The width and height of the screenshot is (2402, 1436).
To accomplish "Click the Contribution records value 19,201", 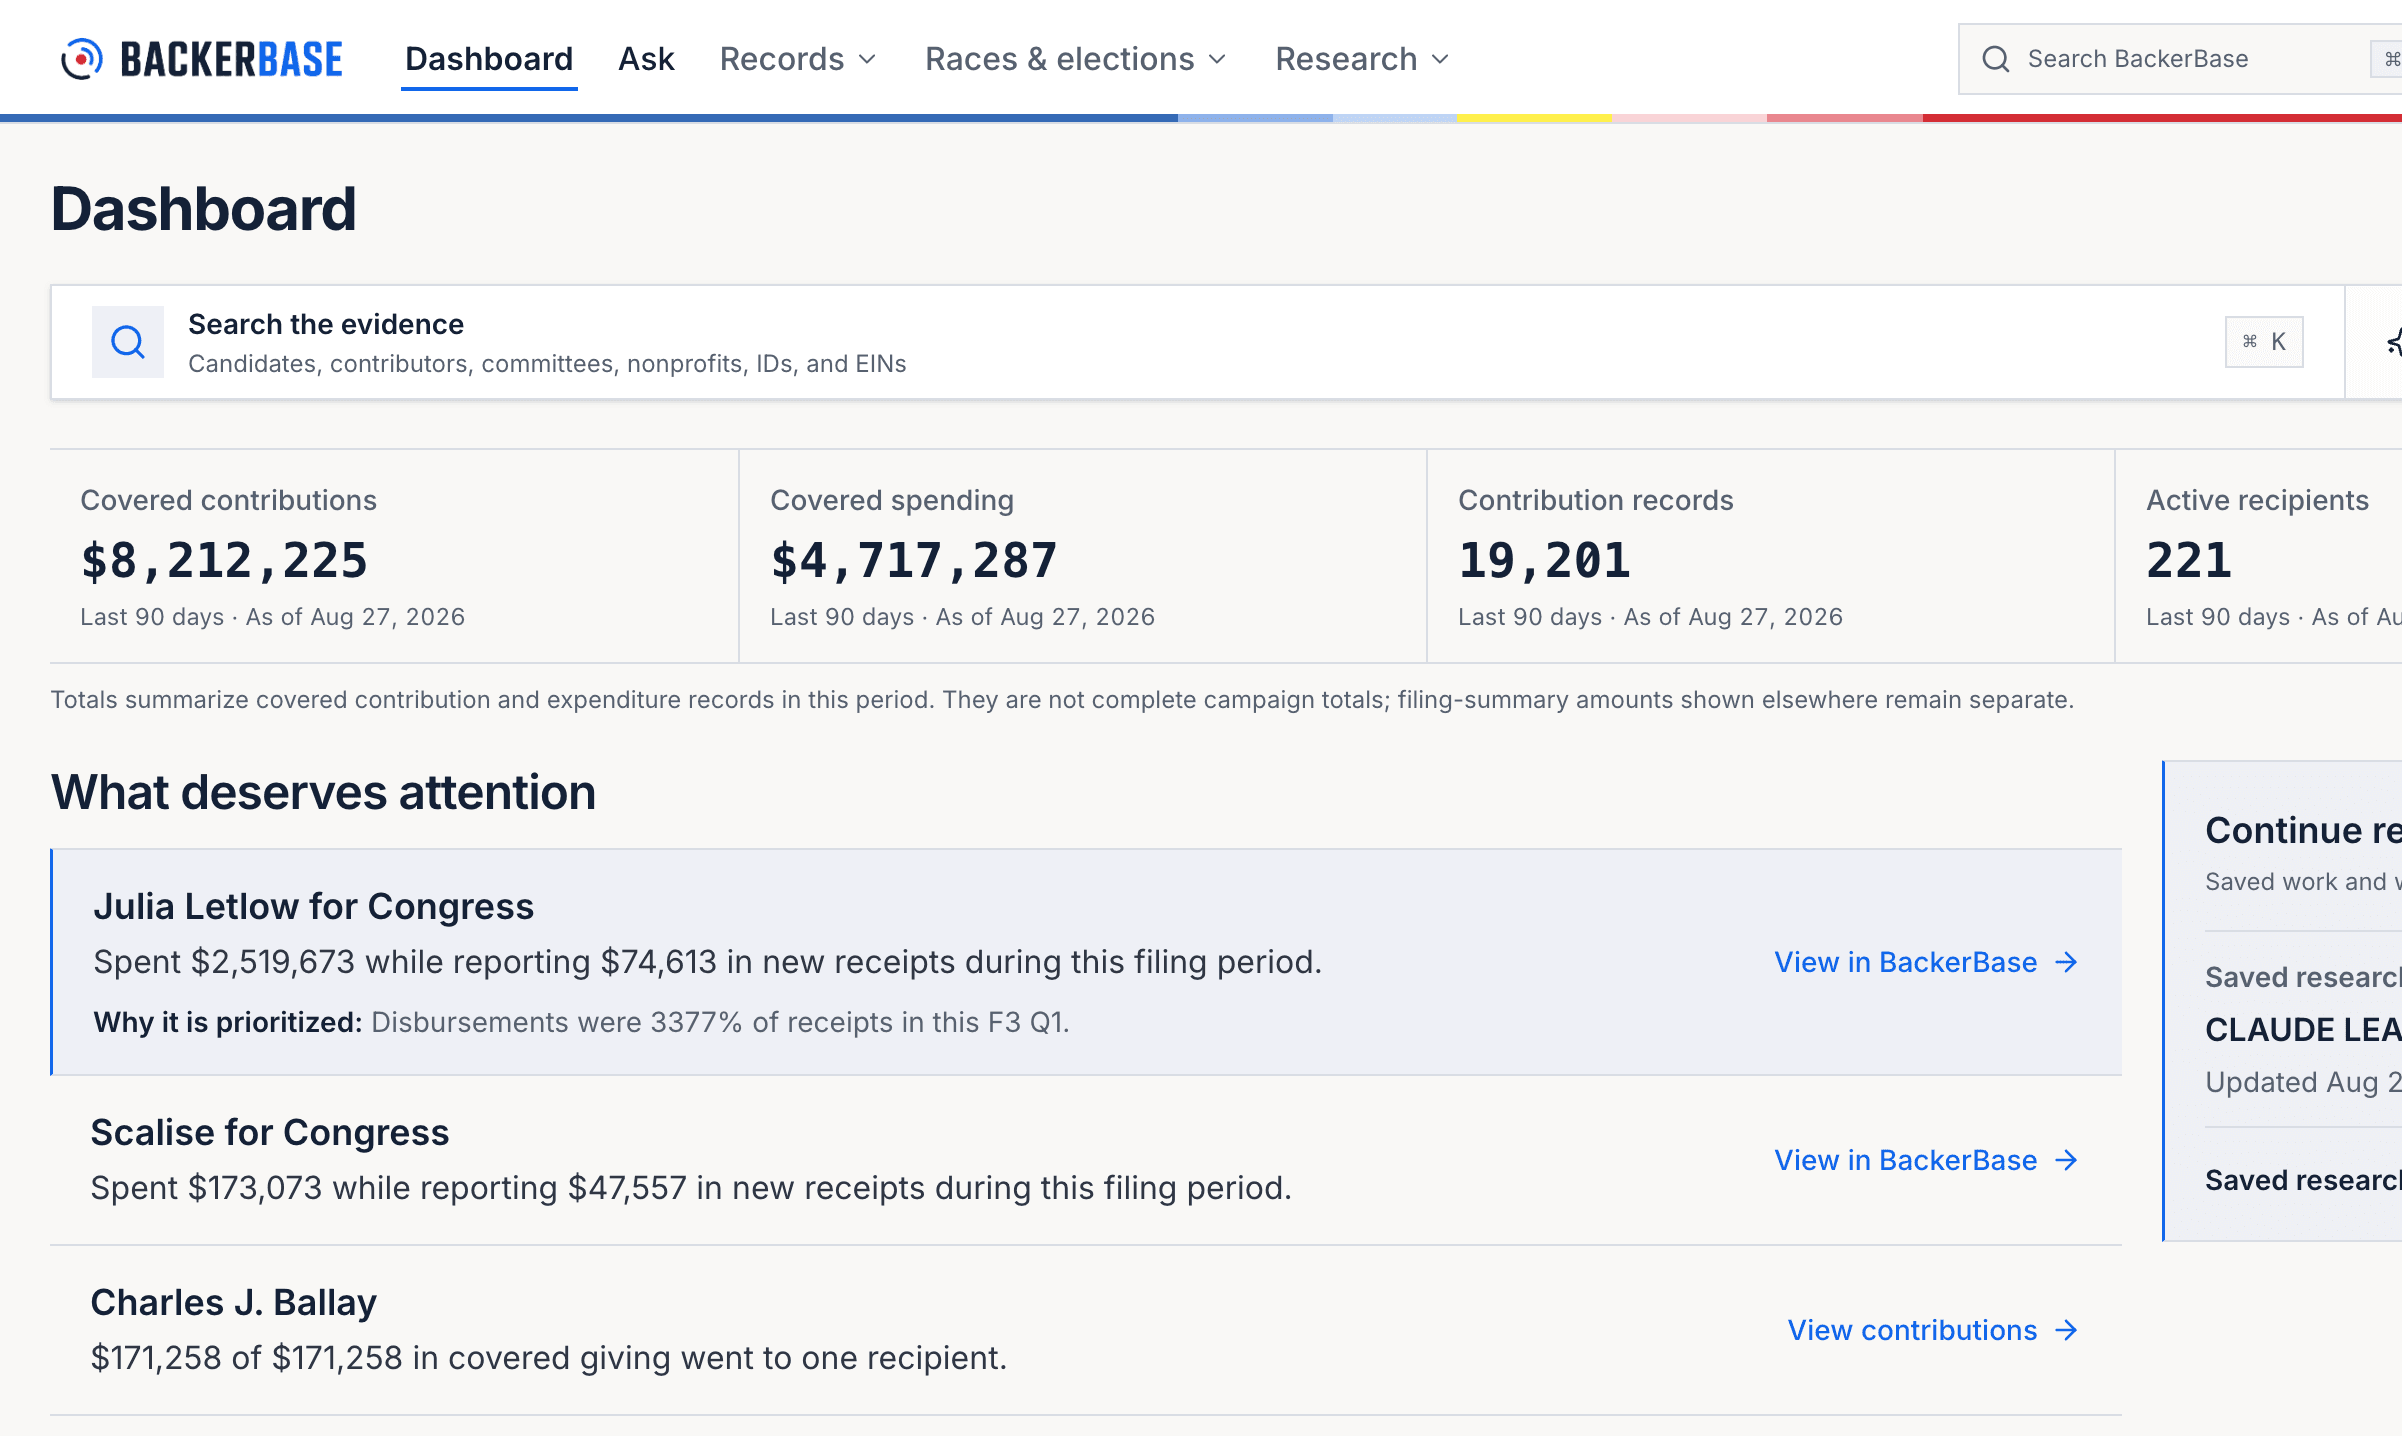I will (x=1545, y=560).
